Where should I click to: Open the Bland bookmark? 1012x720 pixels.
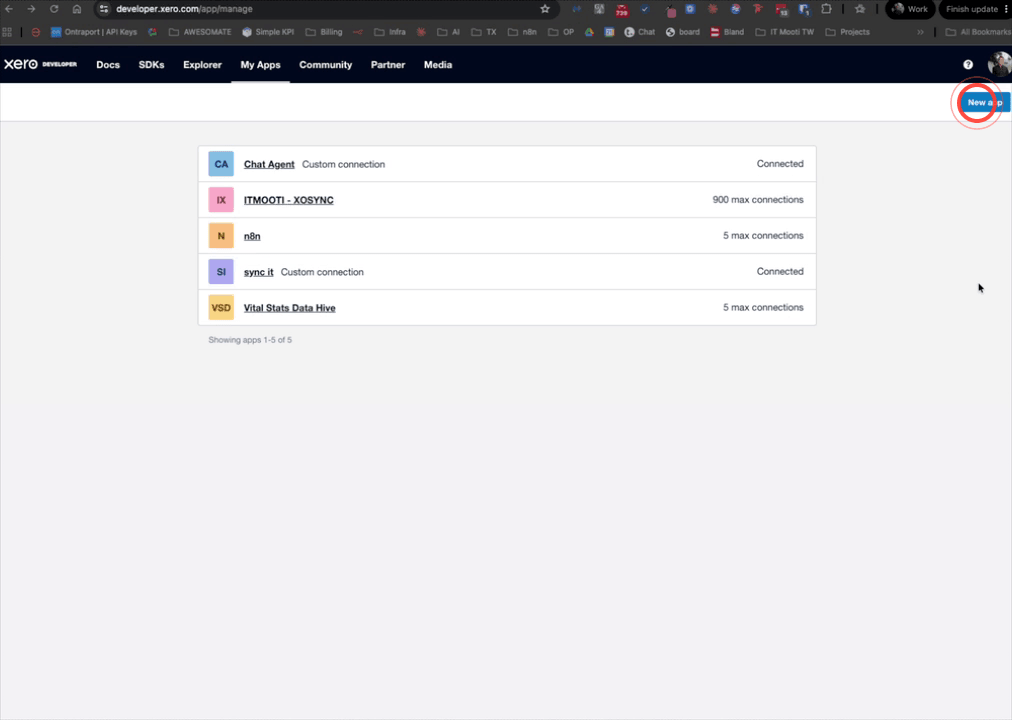pyautogui.click(x=727, y=32)
